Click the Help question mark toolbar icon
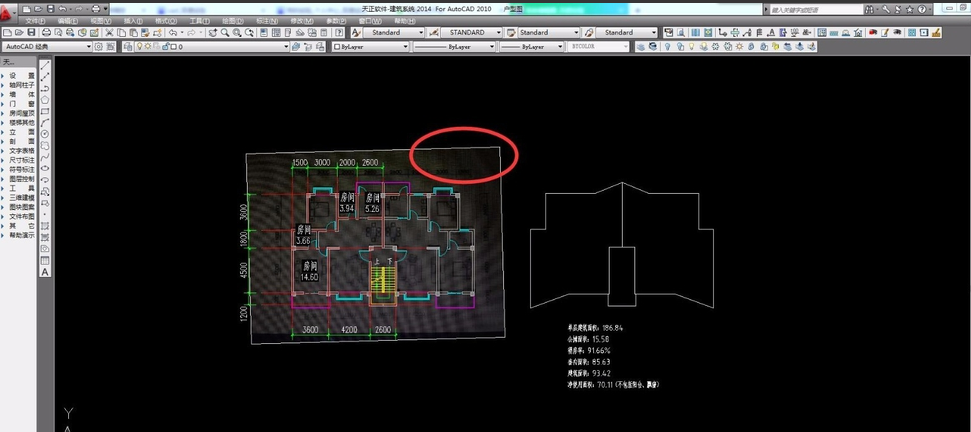Viewport: 971px width, 432px height. coord(339,33)
